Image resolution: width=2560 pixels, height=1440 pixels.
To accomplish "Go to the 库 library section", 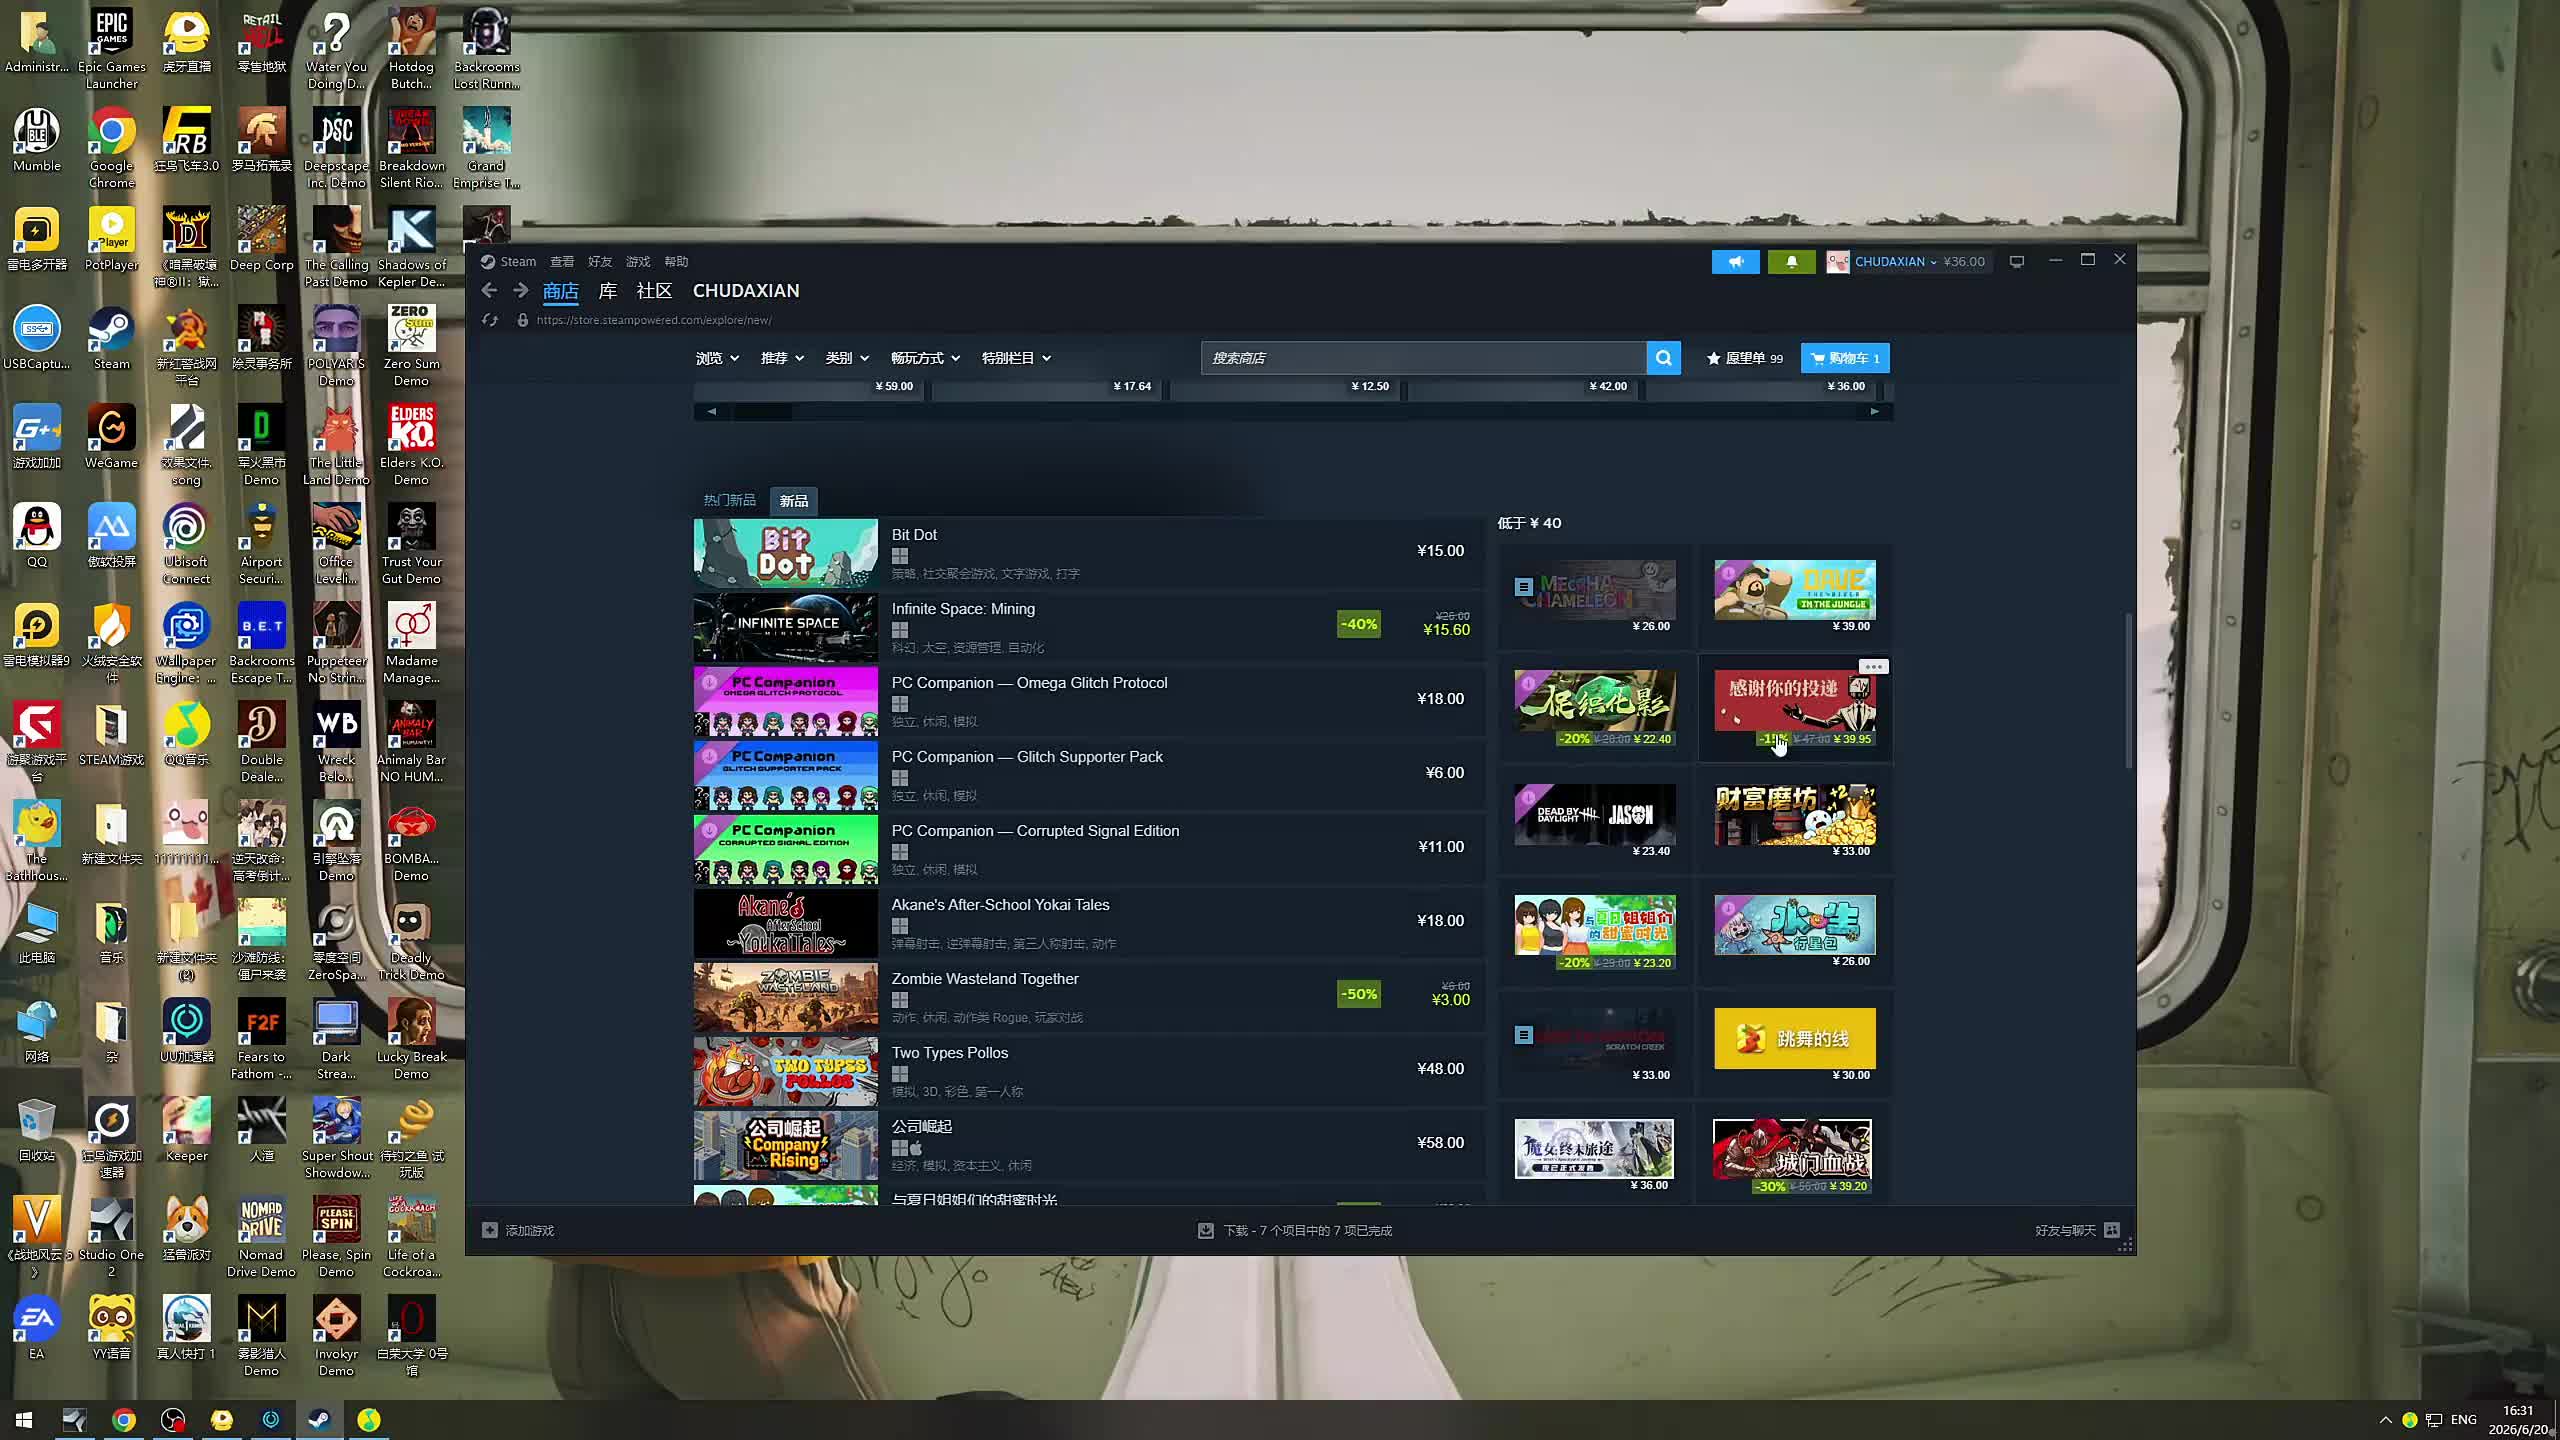I will pos(607,291).
